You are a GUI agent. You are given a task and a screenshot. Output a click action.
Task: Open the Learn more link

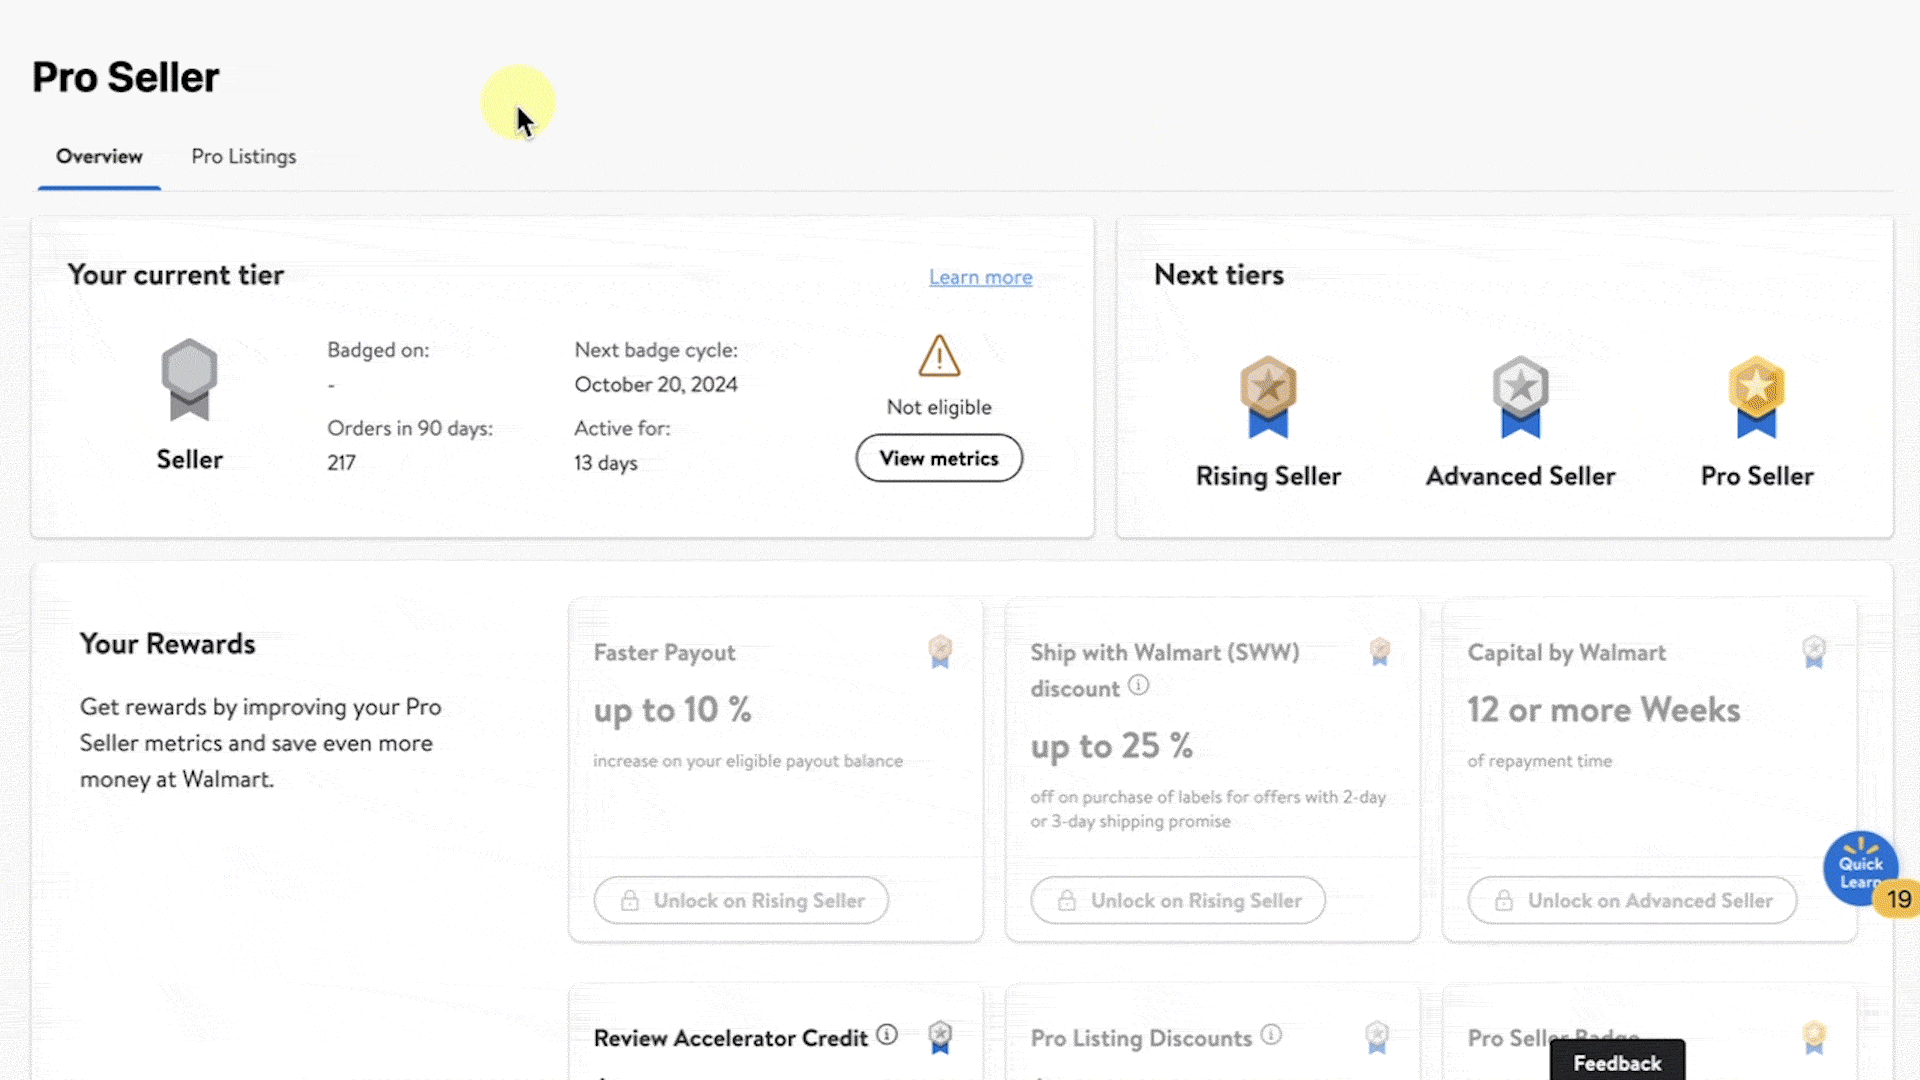pyautogui.click(x=980, y=277)
